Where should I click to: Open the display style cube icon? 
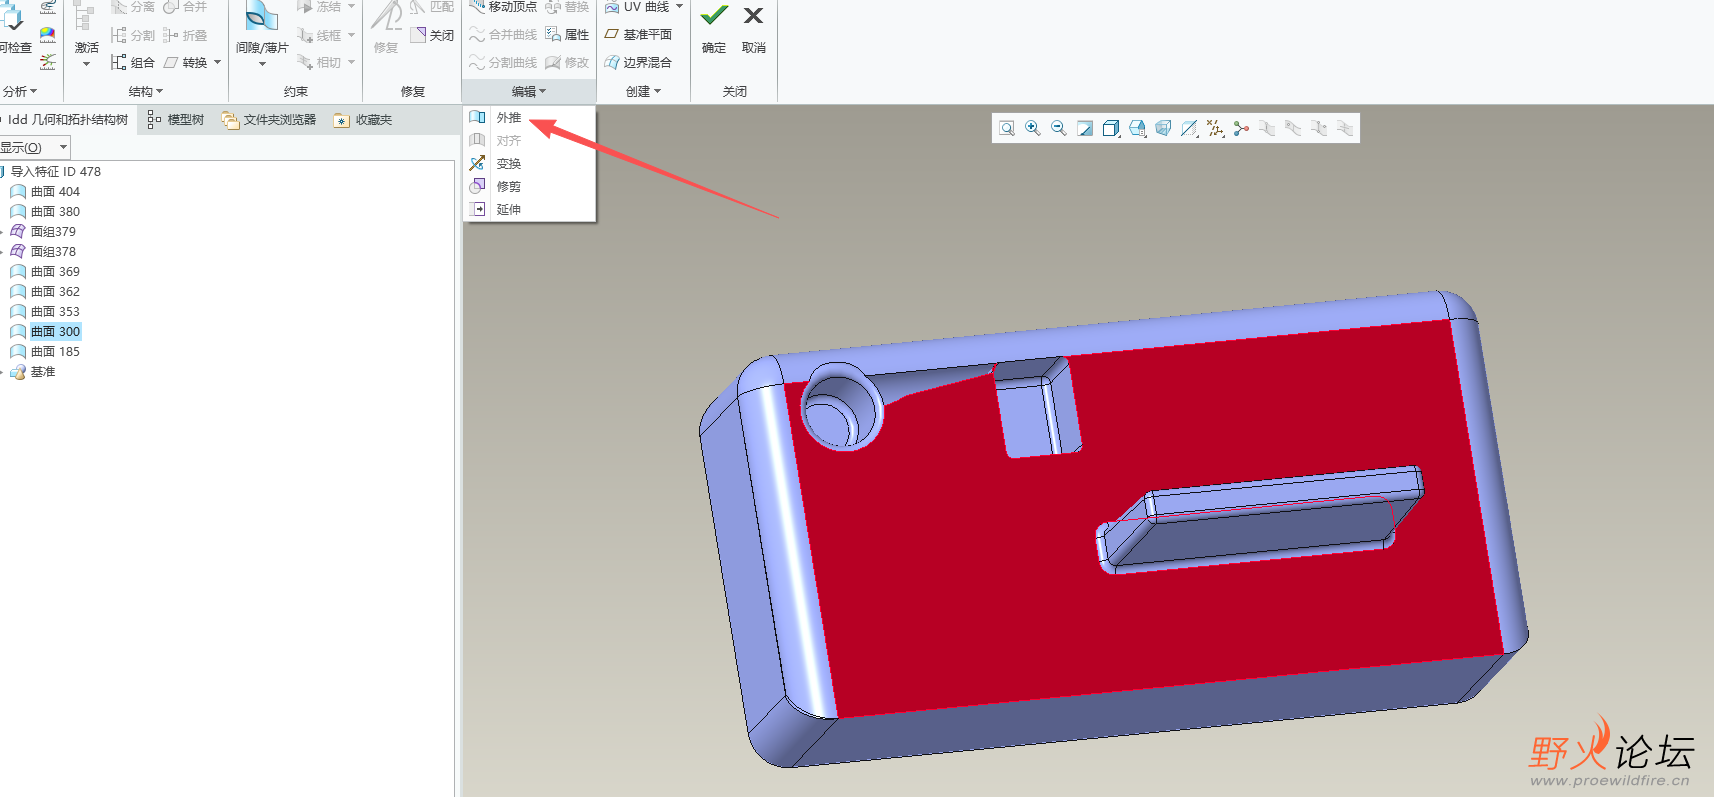click(x=1111, y=128)
